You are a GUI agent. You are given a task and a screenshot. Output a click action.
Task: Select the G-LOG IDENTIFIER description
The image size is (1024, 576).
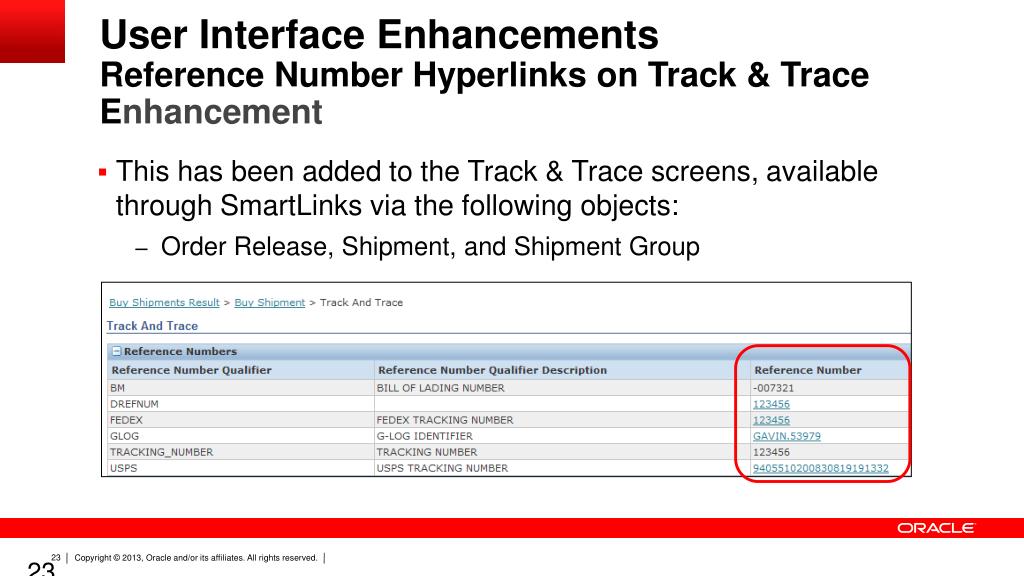click(x=424, y=436)
